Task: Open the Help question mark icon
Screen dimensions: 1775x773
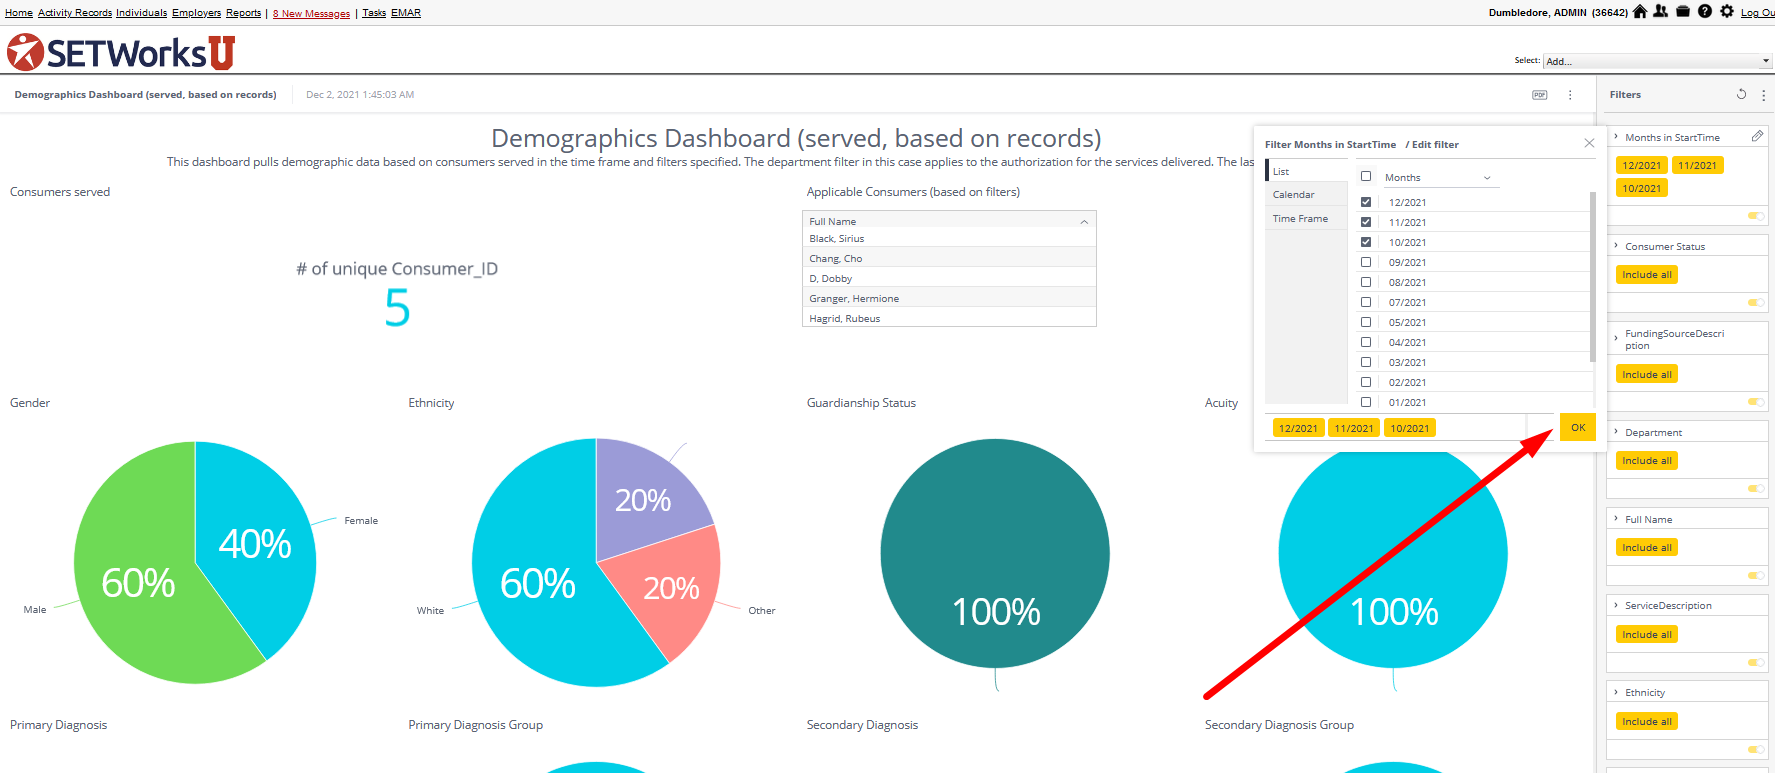Action: click(x=1705, y=12)
